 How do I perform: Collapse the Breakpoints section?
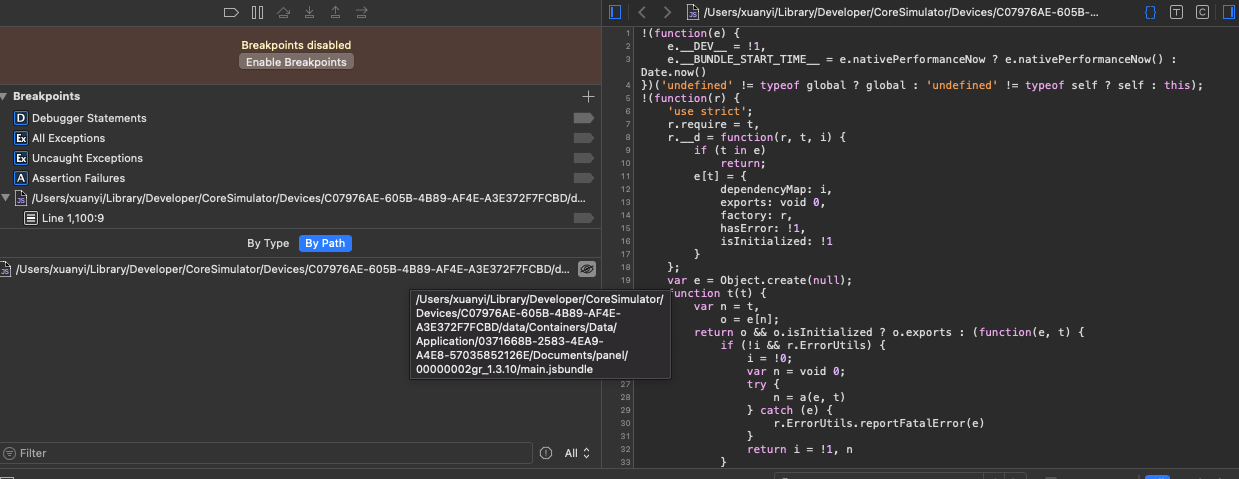(x=6, y=96)
